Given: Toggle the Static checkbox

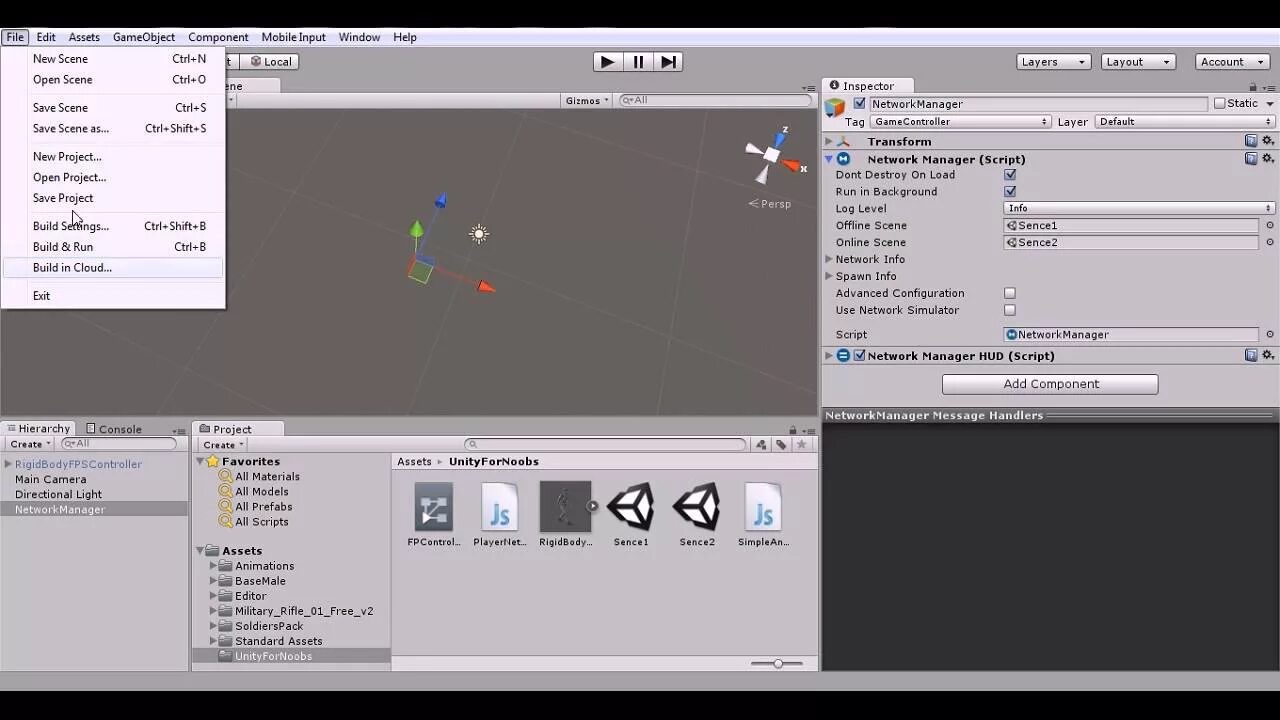Looking at the screenshot, I should [x=1219, y=103].
